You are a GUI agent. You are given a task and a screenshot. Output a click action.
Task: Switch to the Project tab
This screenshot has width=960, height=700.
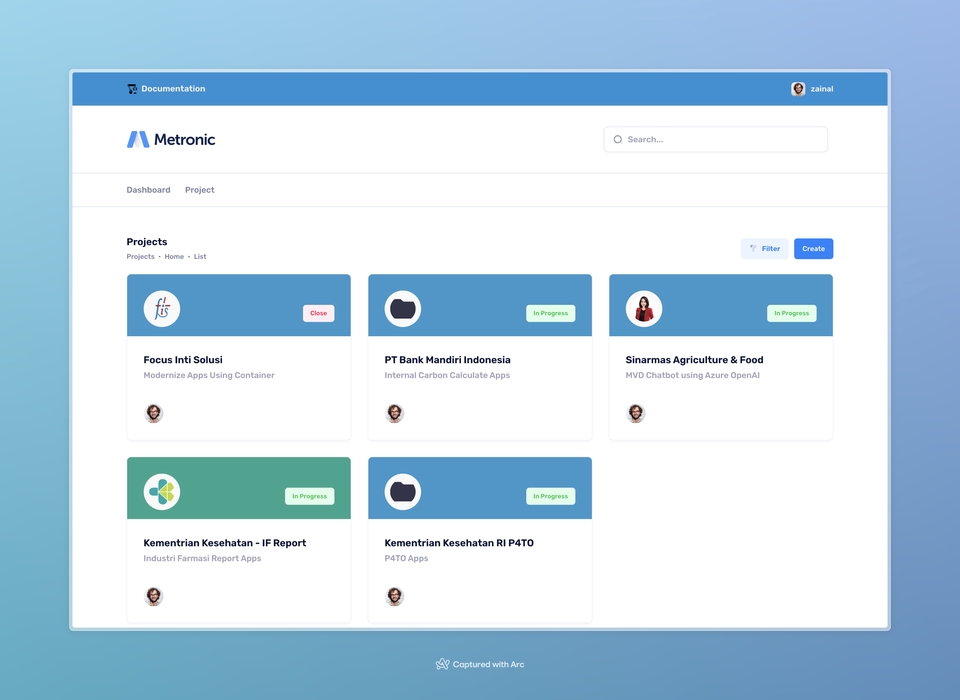pyautogui.click(x=200, y=190)
